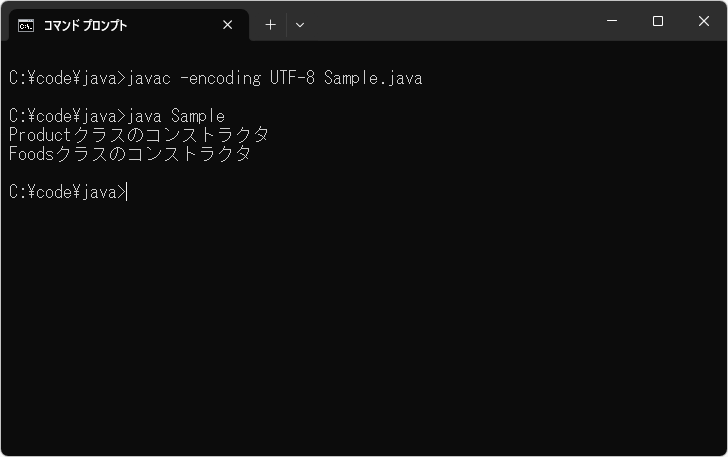Click the blinking cursor at the last prompt
Viewport: 728px width, 457px height.
pos(128,192)
